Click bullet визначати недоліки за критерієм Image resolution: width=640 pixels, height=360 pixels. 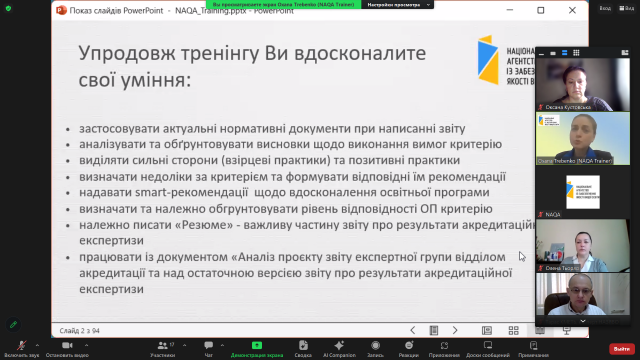[x=292, y=177]
